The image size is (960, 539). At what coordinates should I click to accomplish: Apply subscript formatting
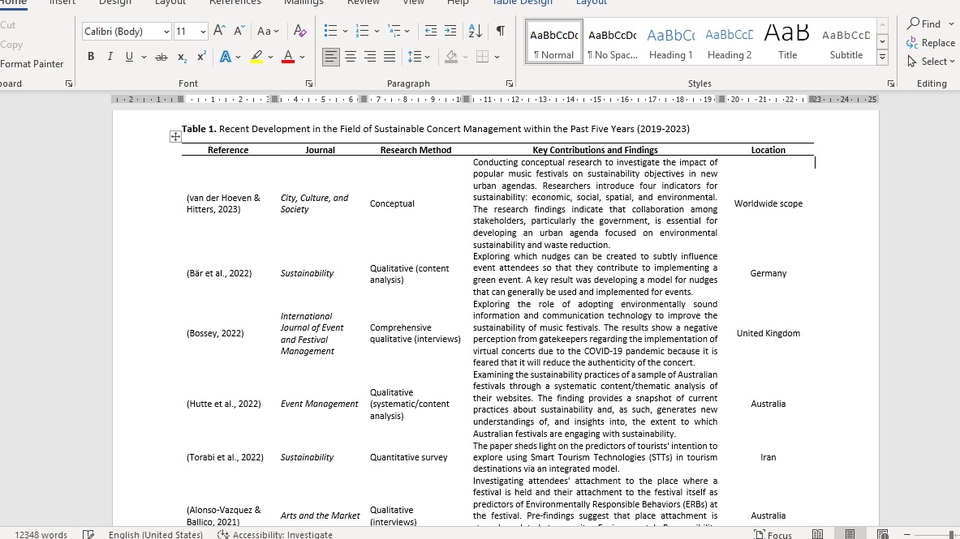coord(184,57)
